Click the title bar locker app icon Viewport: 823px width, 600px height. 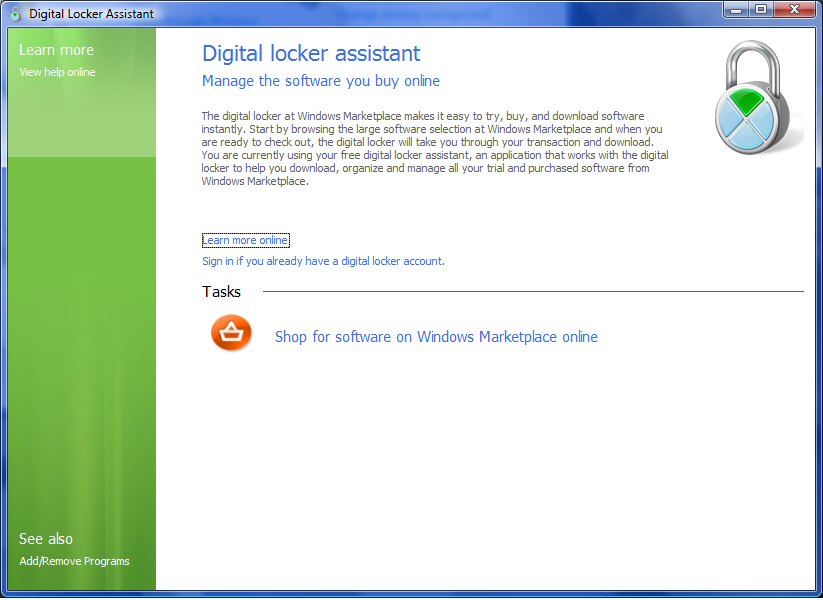pyautogui.click(x=15, y=14)
